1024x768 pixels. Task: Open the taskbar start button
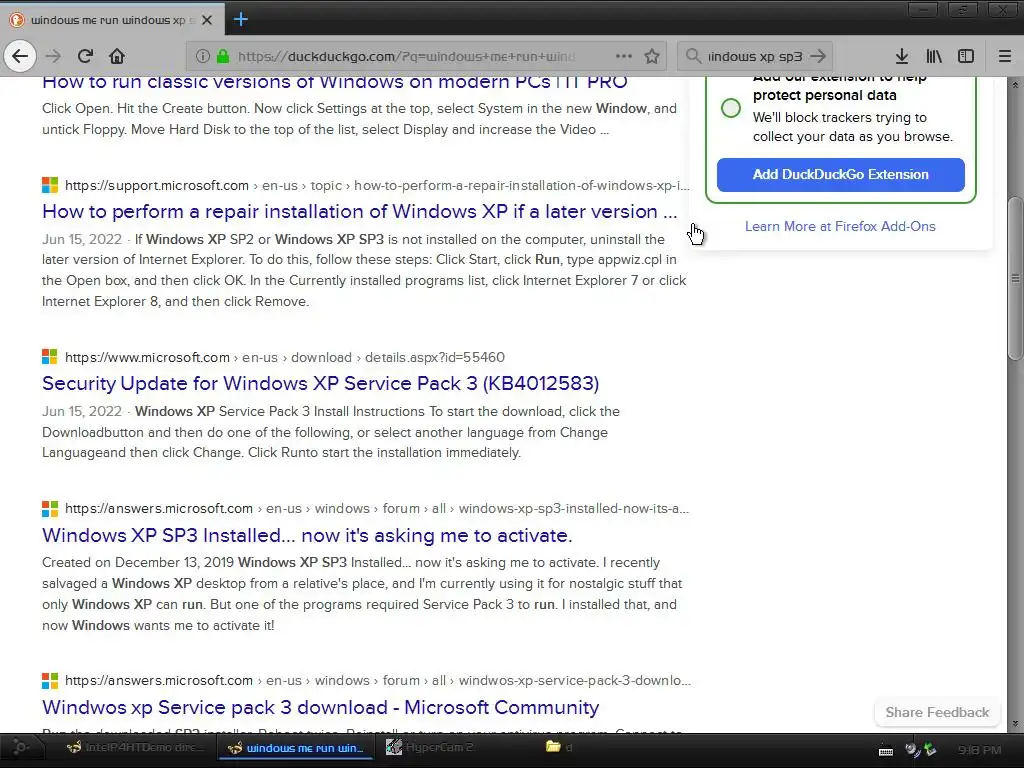pyautogui.click(x=21, y=748)
